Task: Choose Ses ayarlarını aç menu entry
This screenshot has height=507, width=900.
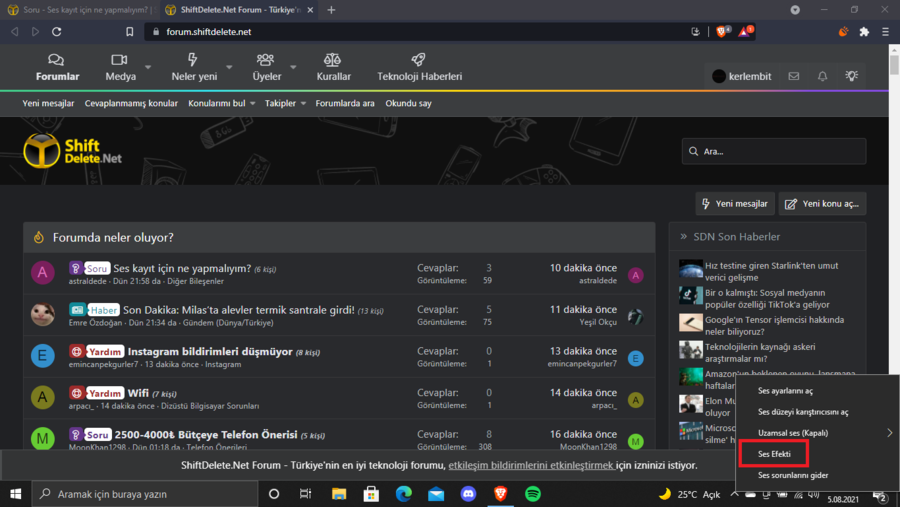Action: pyautogui.click(x=785, y=390)
